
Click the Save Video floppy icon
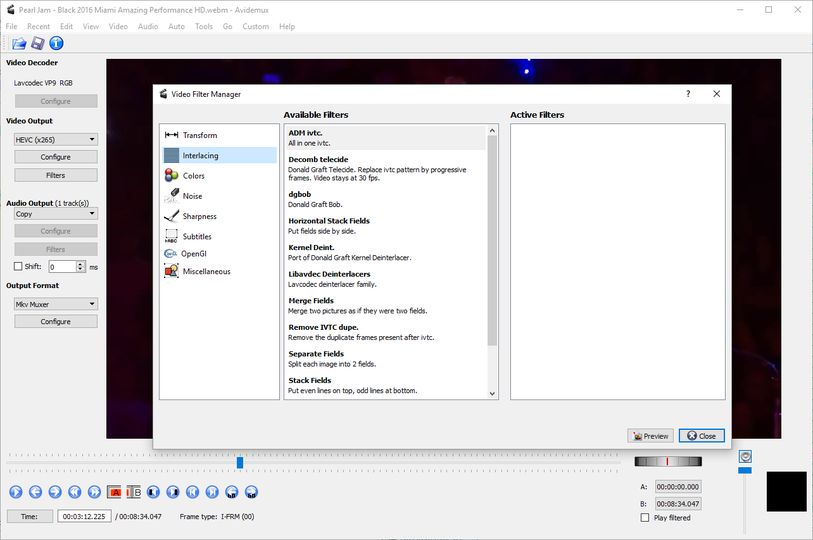pyautogui.click(x=37, y=44)
